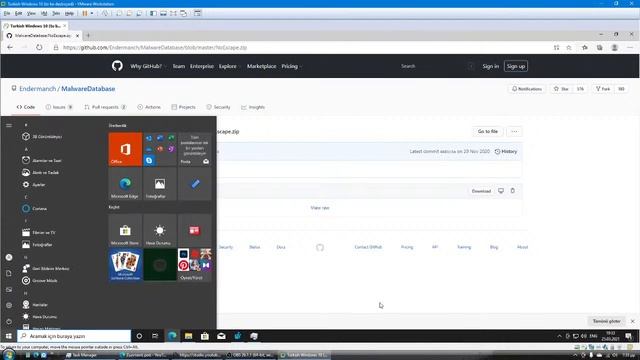Open the blue pencil tile in Start menu
The image size is (640, 360).
coord(195,184)
